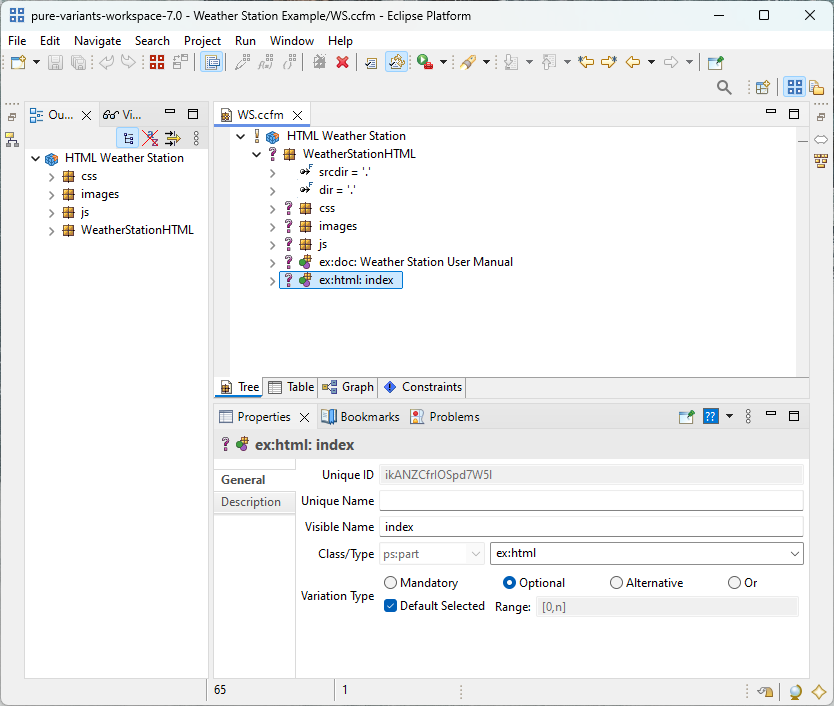
Task: Click the new model wizard icon on the toolbar
Action: click(x=16, y=62)
